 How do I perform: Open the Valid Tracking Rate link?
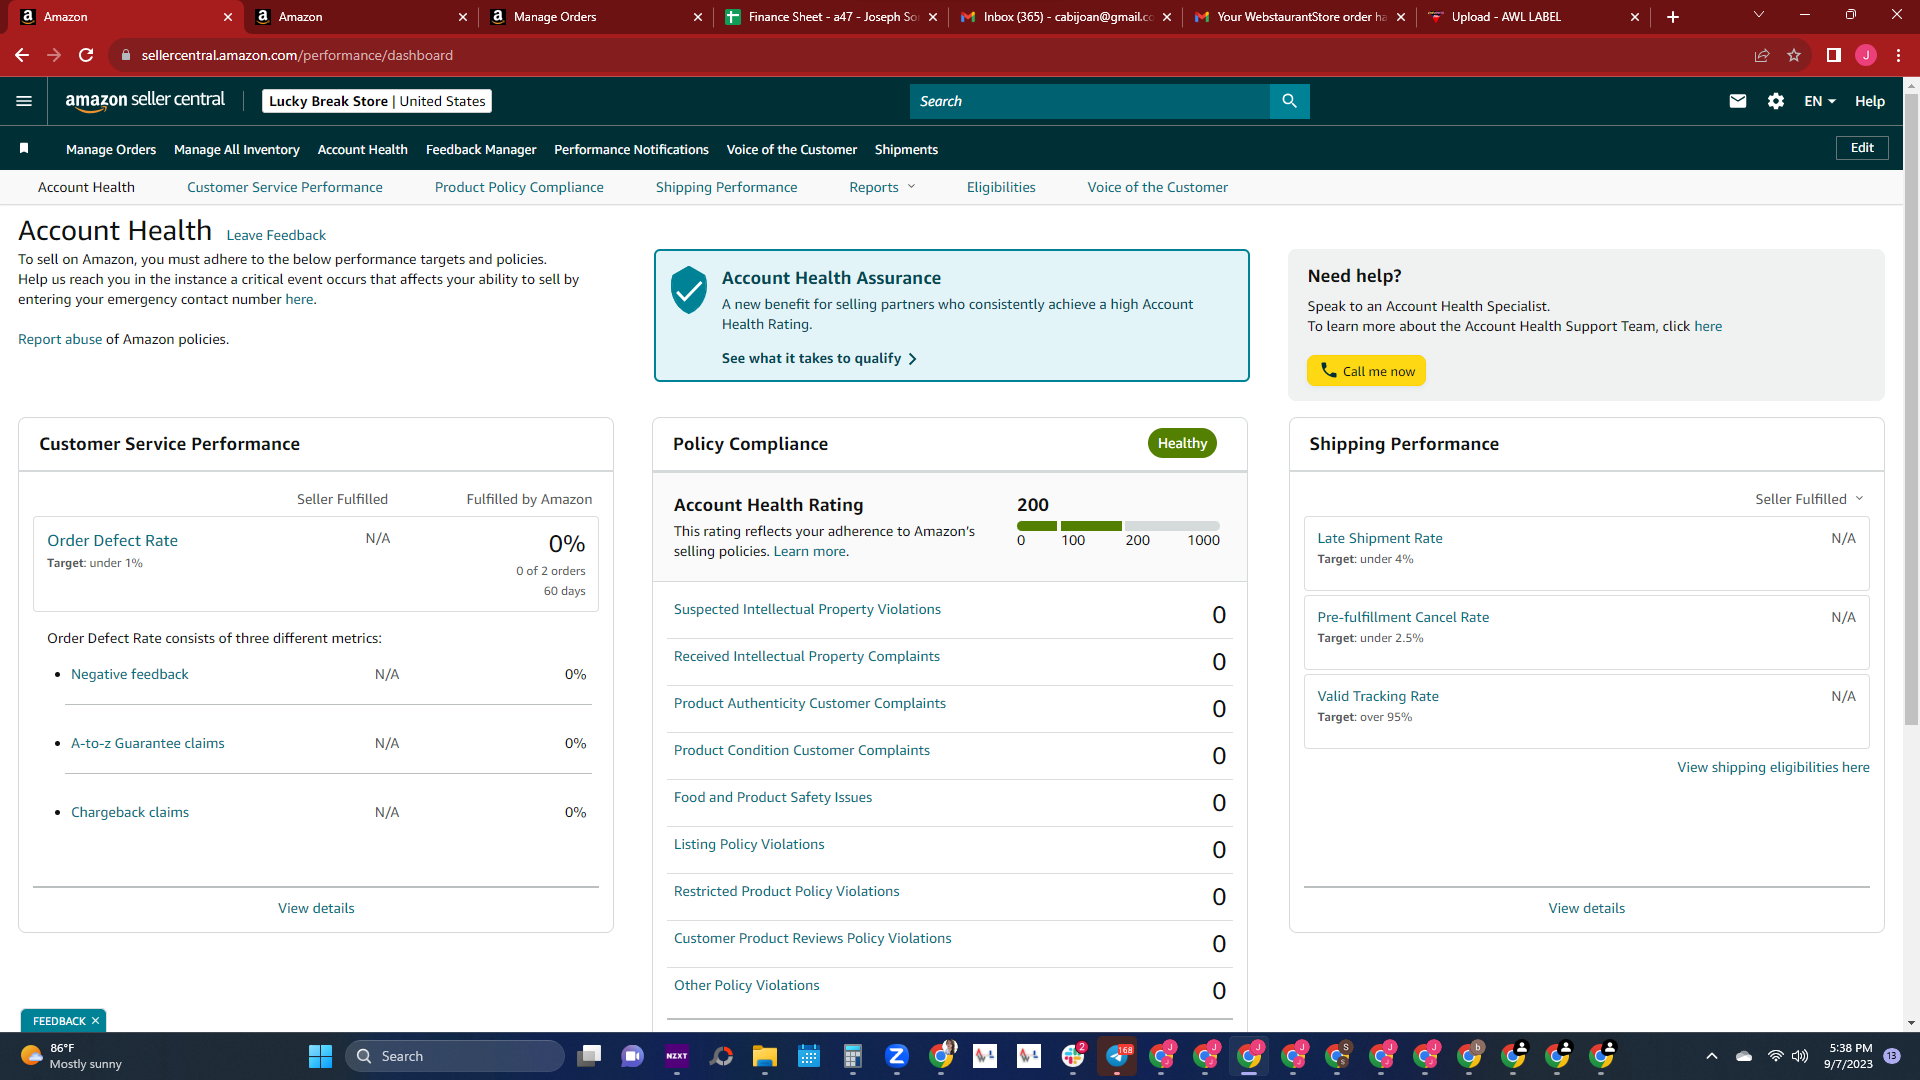[x=1378, y=696]
